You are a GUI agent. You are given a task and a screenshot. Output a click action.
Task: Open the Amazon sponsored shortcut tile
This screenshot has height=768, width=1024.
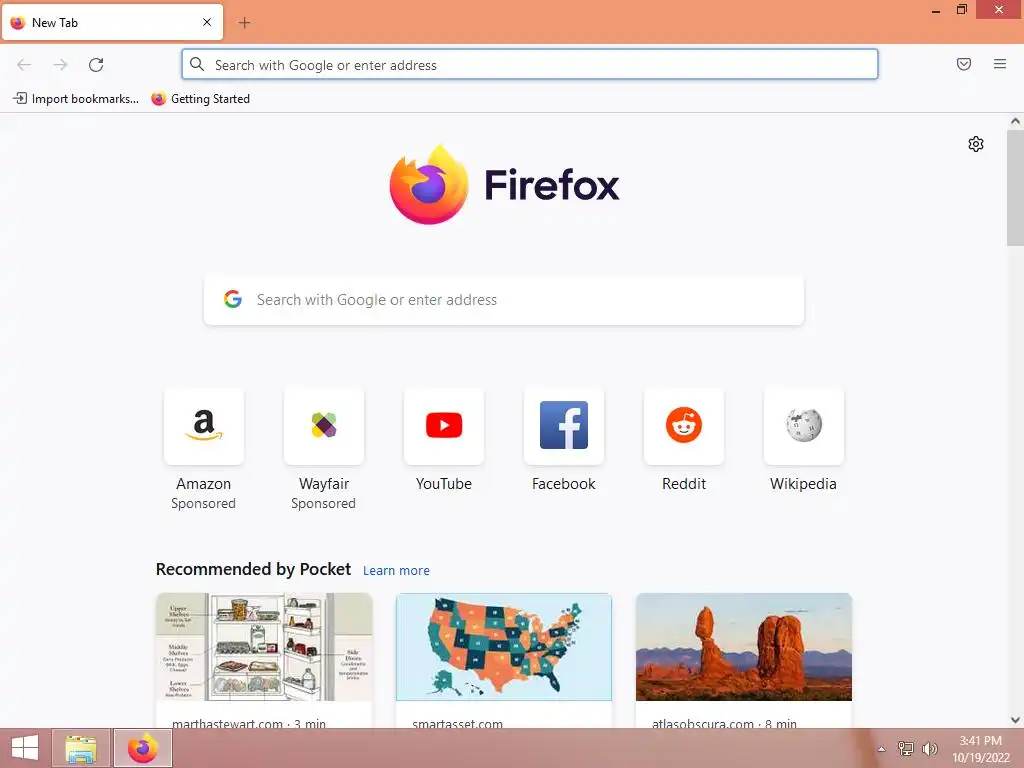pyautogui.click(x=204, y=426)
